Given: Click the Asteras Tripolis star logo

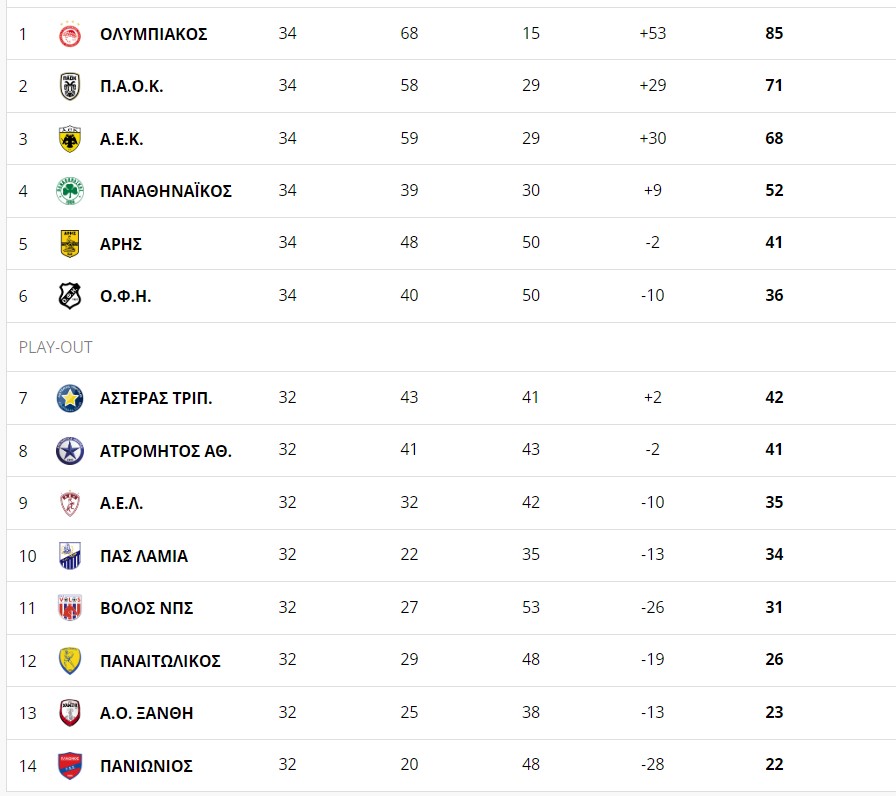Looking at the screenshot, I should coord(70,398).
